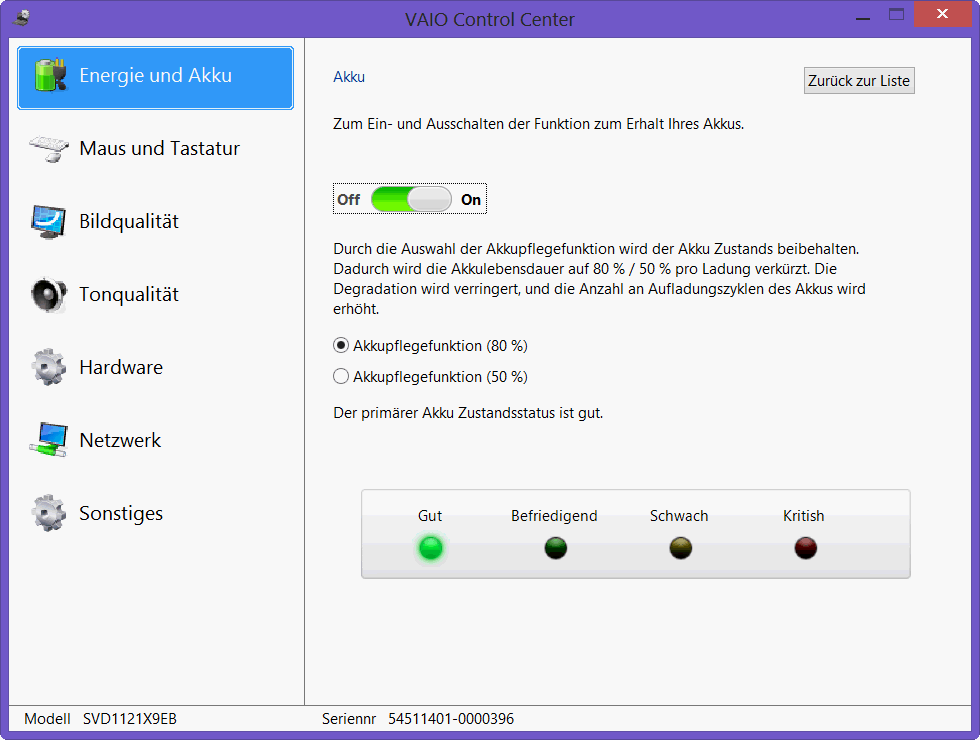This screenshot has width=980, height=740.
Task: Click the keyboard icon for Maus und Tastatur
Action: pos(49,149)
